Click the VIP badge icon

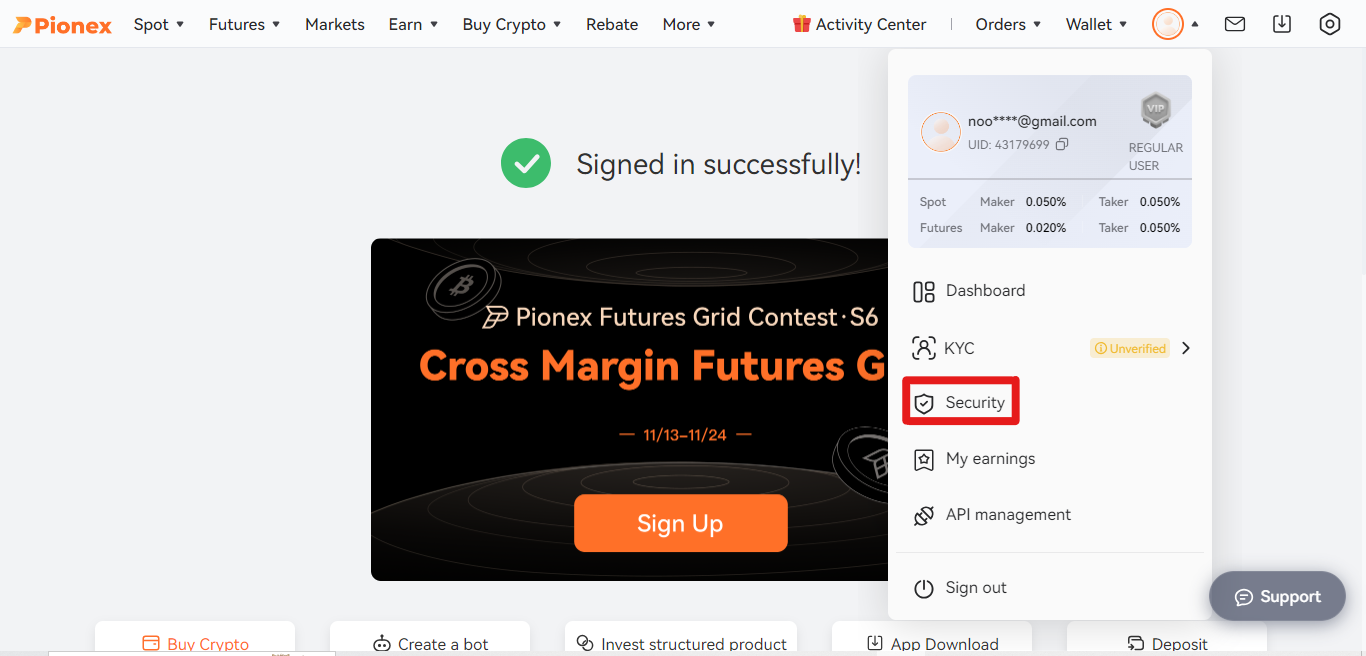1156,110
